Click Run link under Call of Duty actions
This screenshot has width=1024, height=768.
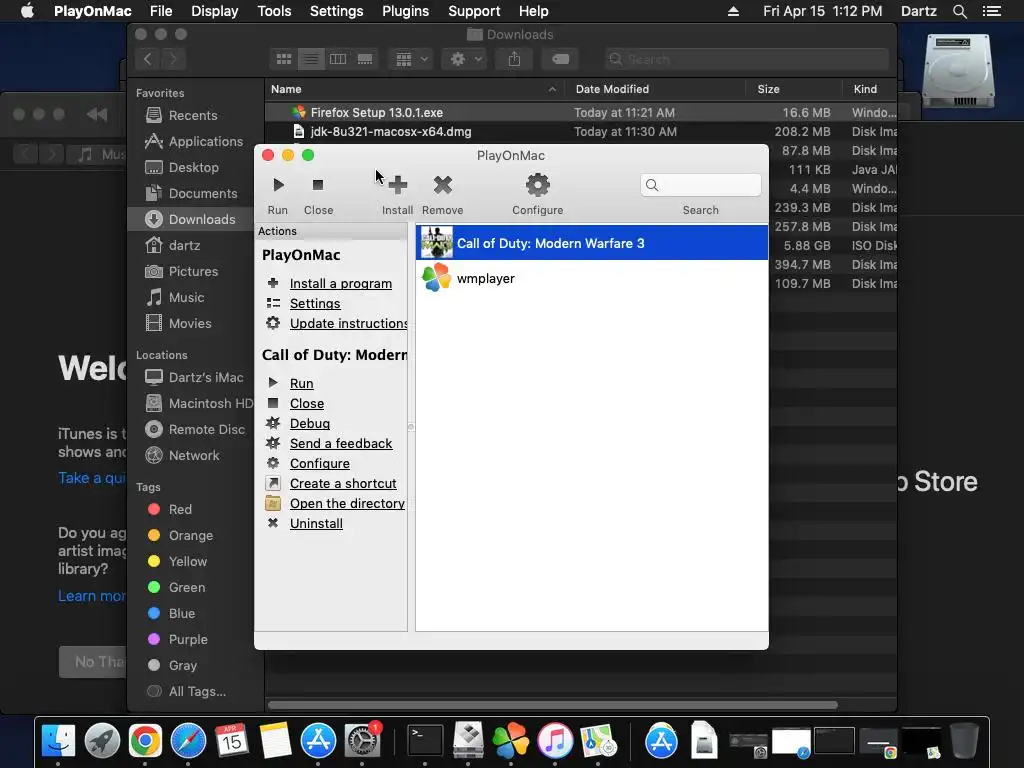click(x=302, y=383)
